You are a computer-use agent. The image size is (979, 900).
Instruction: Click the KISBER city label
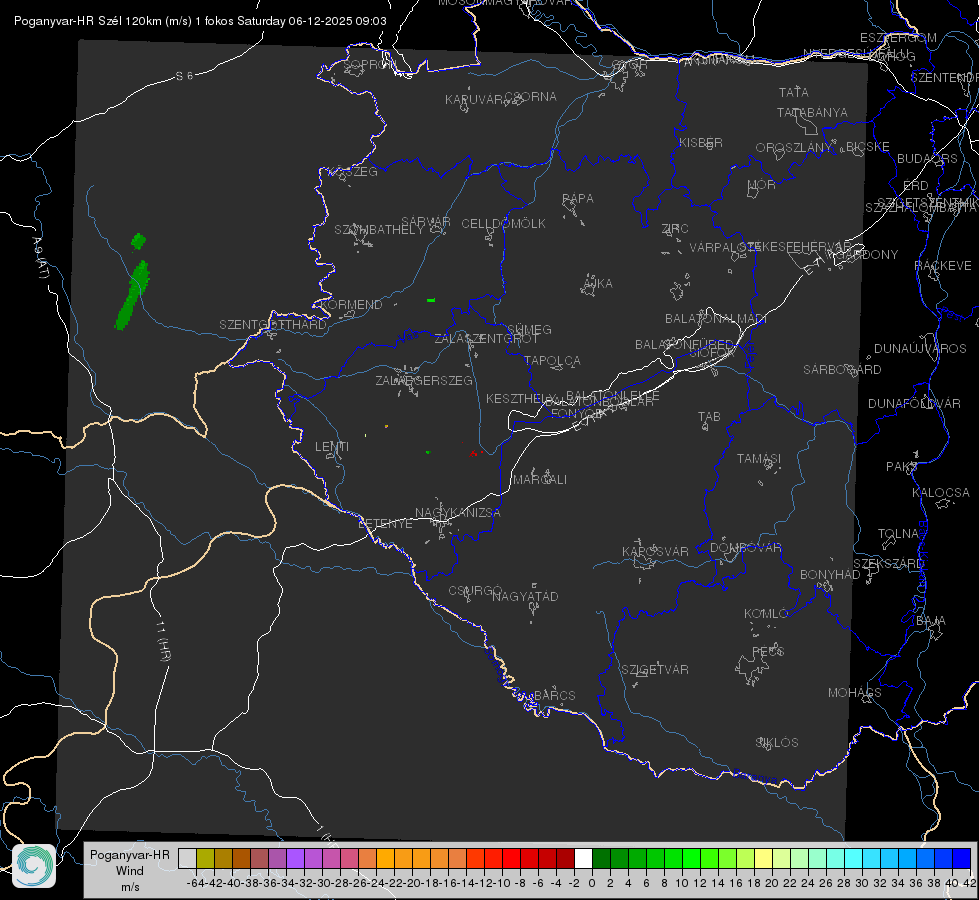(701, 142)
